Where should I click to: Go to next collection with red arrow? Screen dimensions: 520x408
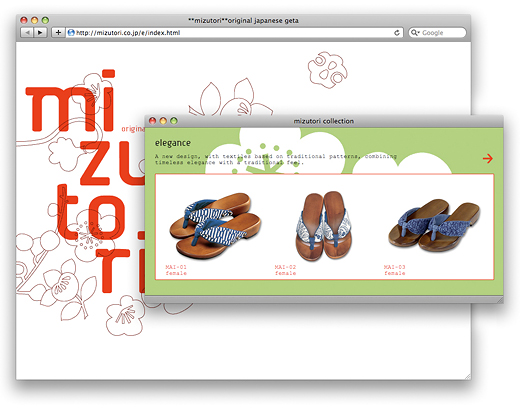click(x=488, y=158)
